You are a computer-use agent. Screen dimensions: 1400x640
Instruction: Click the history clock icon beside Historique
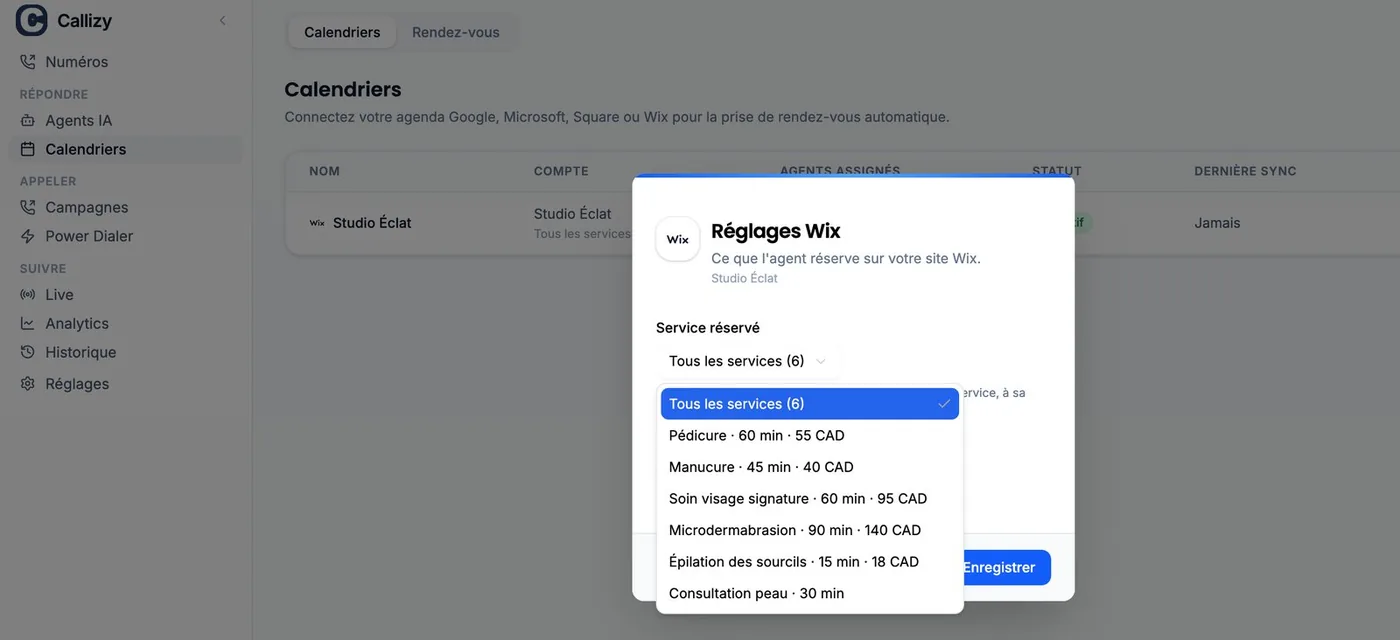pos(28,352)
